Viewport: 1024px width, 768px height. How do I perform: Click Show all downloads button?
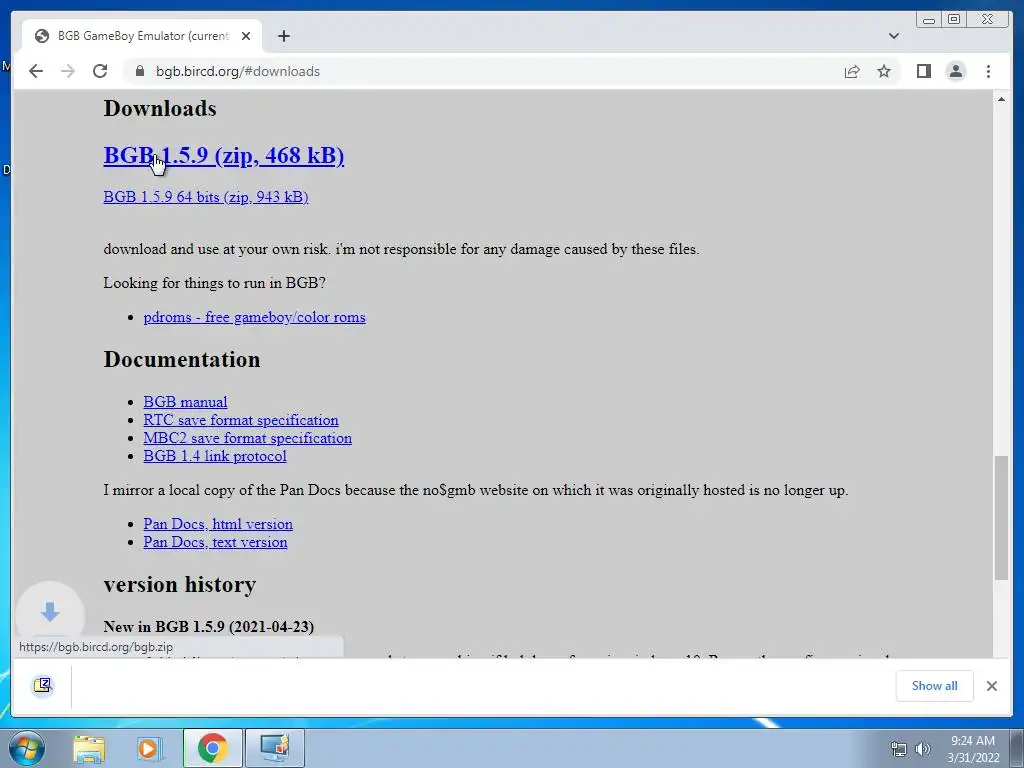(935, 686)
